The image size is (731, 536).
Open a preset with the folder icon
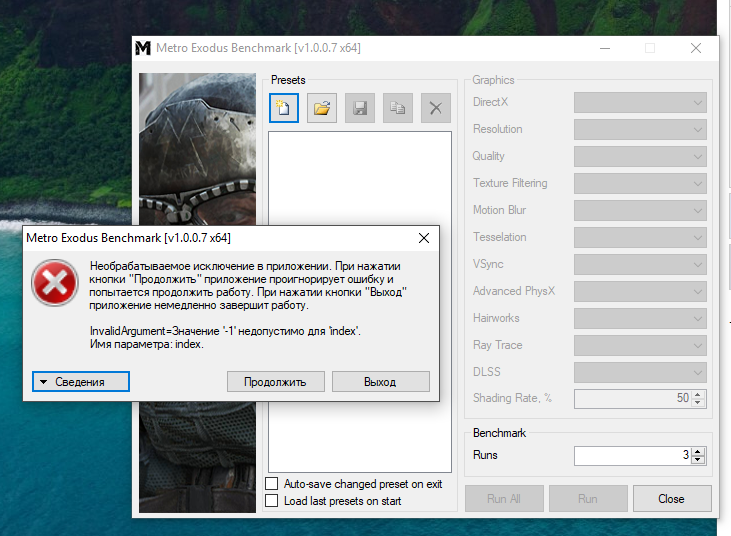pos(322,108)
